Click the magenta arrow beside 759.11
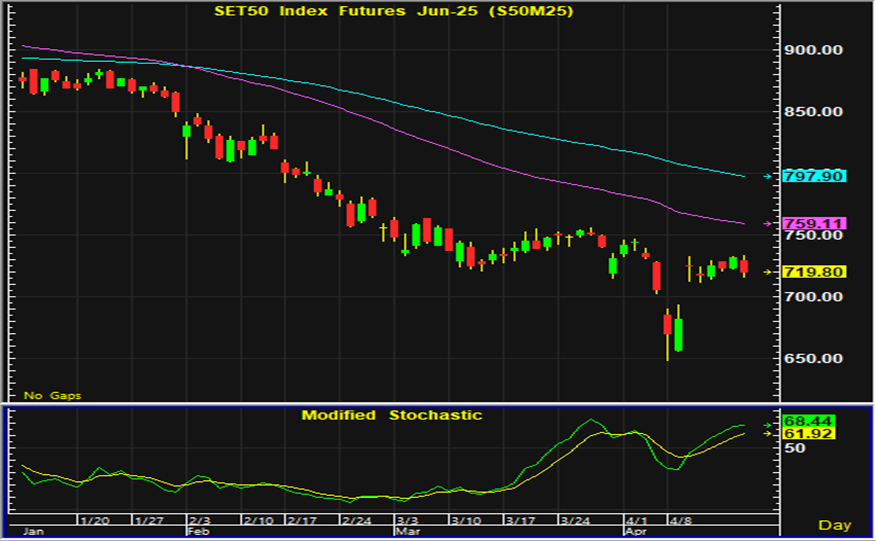 (768, 224)
